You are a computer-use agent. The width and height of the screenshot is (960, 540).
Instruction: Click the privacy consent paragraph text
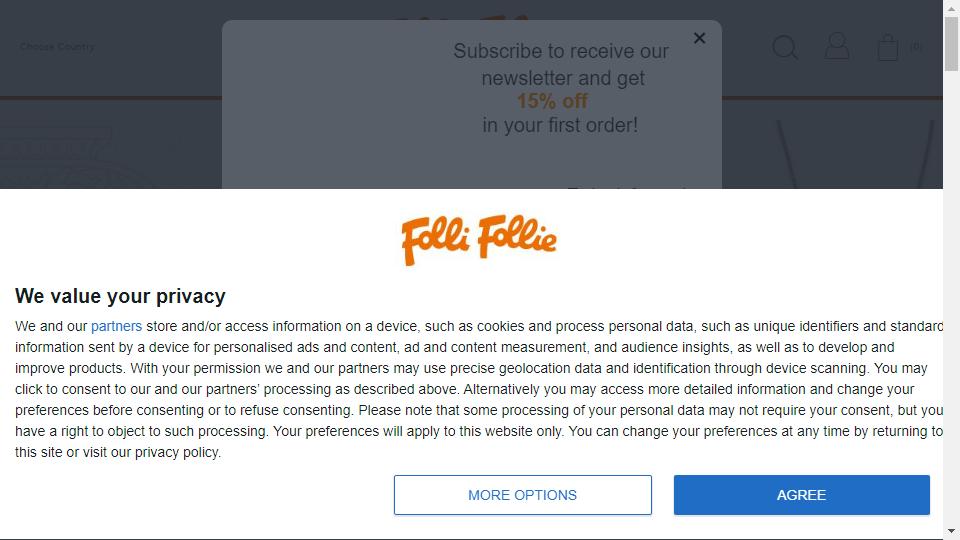(x=479, y=389)
